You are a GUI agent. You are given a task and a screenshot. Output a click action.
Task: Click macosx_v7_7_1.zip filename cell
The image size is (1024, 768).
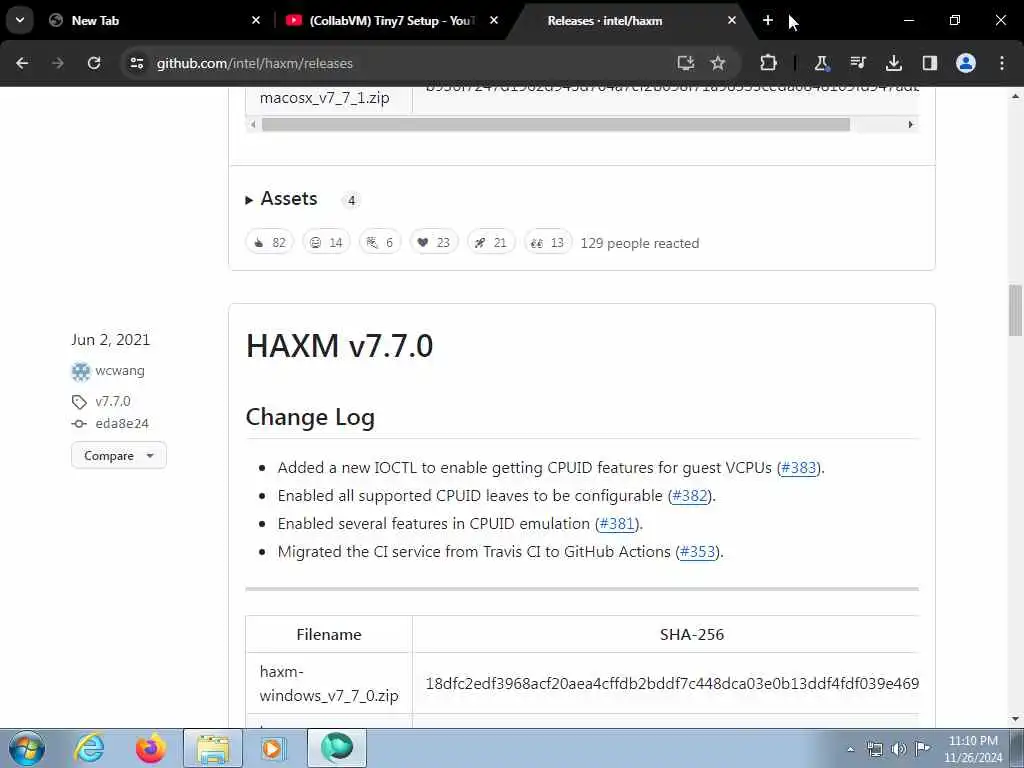tap(329, 98)
